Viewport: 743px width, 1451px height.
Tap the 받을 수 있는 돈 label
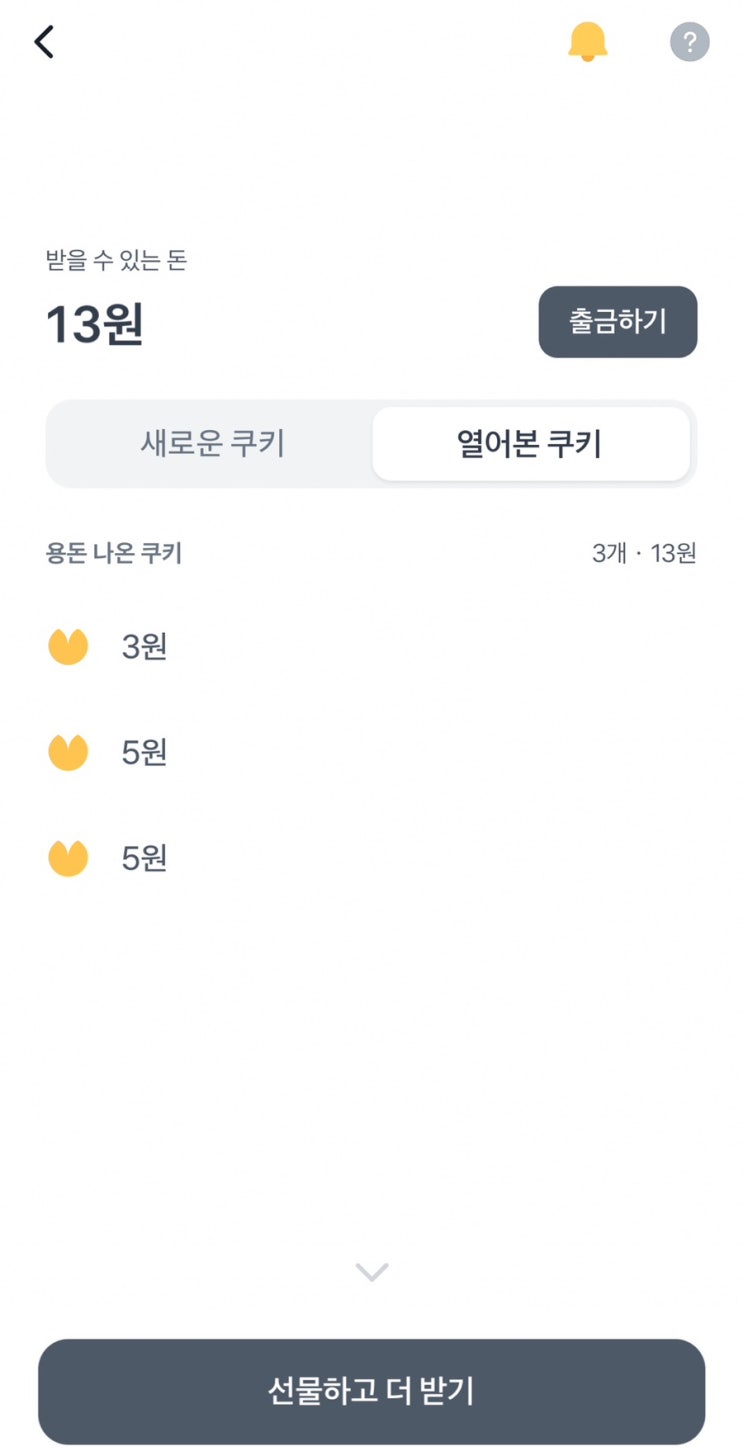pos(116,261)
